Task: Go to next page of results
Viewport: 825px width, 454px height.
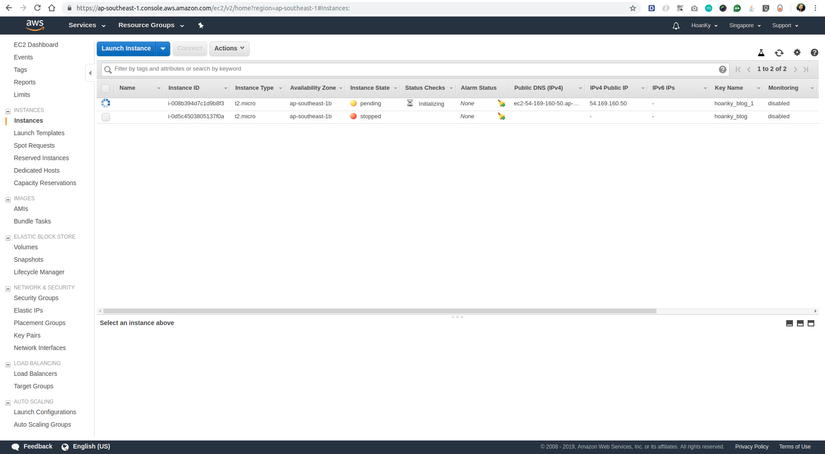Action: pyautogui.click(x=795, y=69)
